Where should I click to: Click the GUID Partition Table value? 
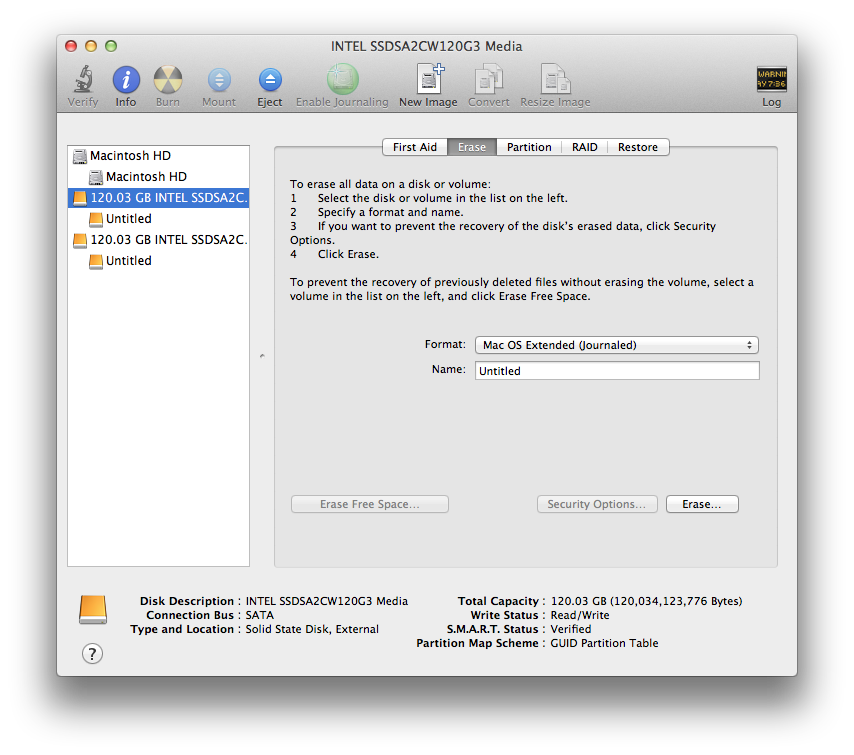click(605, 643)
